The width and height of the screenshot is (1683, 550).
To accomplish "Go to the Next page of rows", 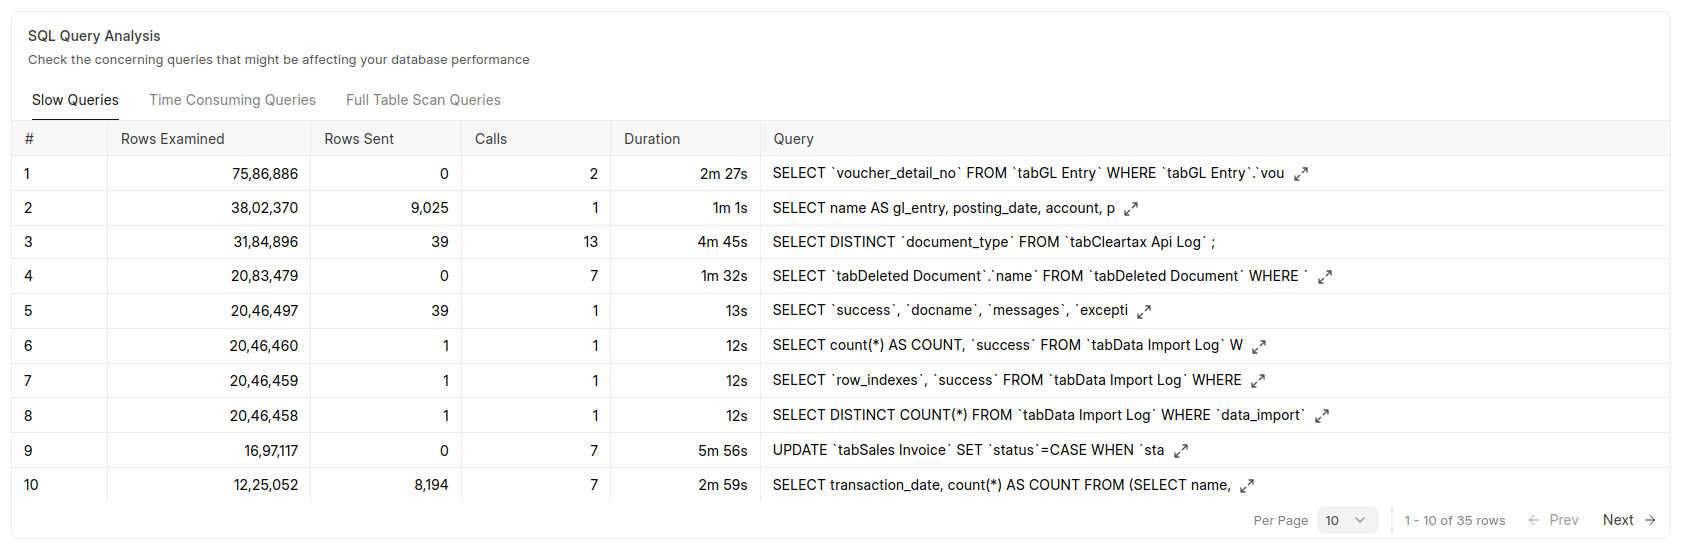I will click(1629, 520).
